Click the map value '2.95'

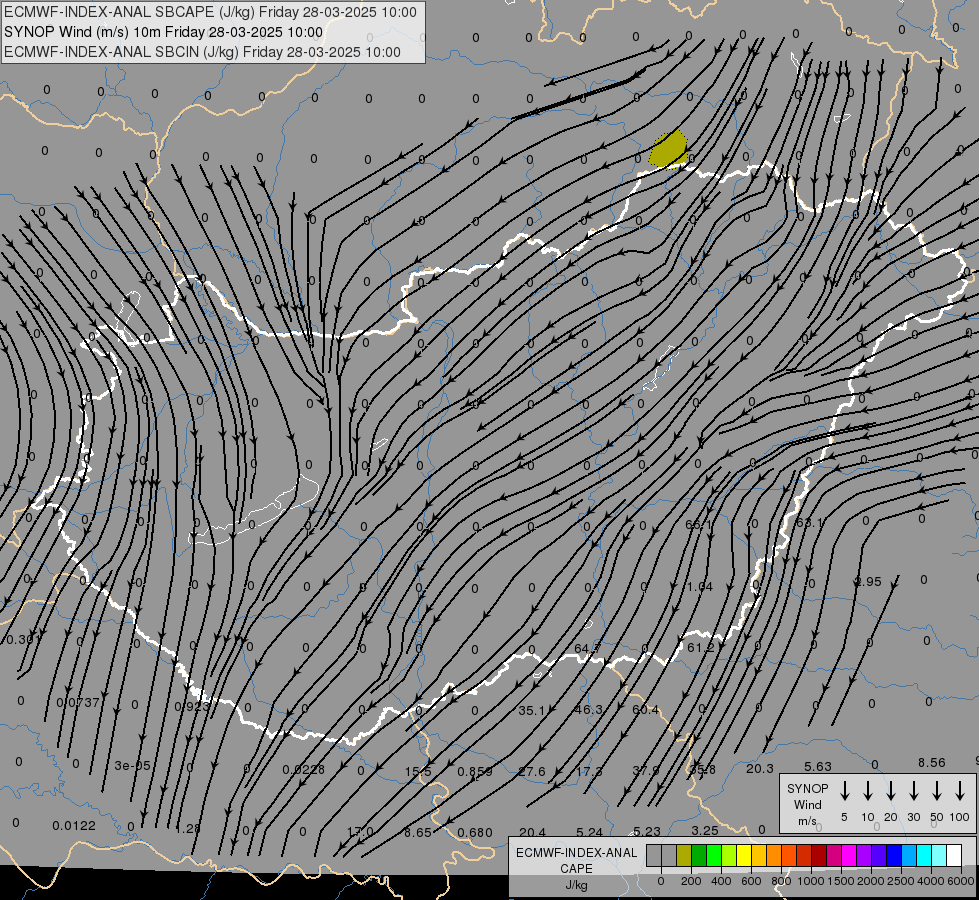pos(868,581)
